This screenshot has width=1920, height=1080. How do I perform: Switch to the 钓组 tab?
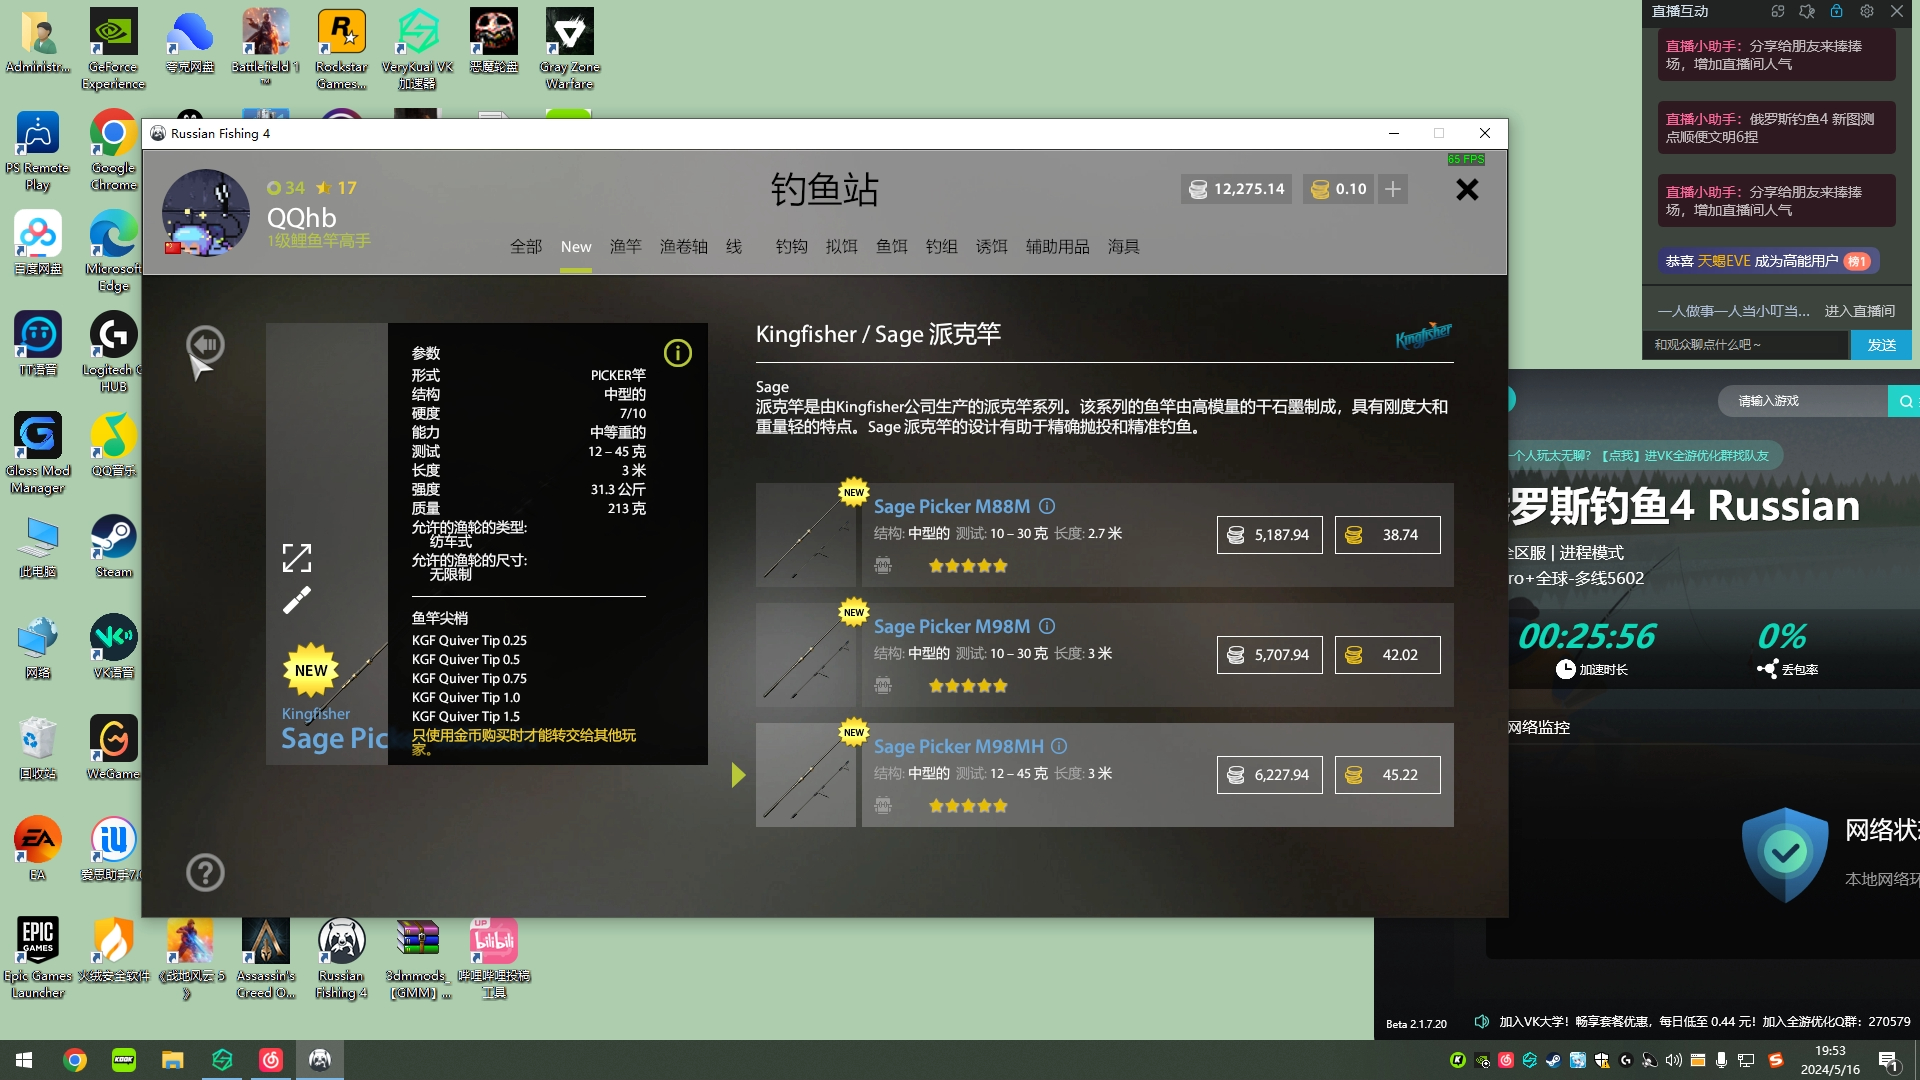[x=942, y=247]
